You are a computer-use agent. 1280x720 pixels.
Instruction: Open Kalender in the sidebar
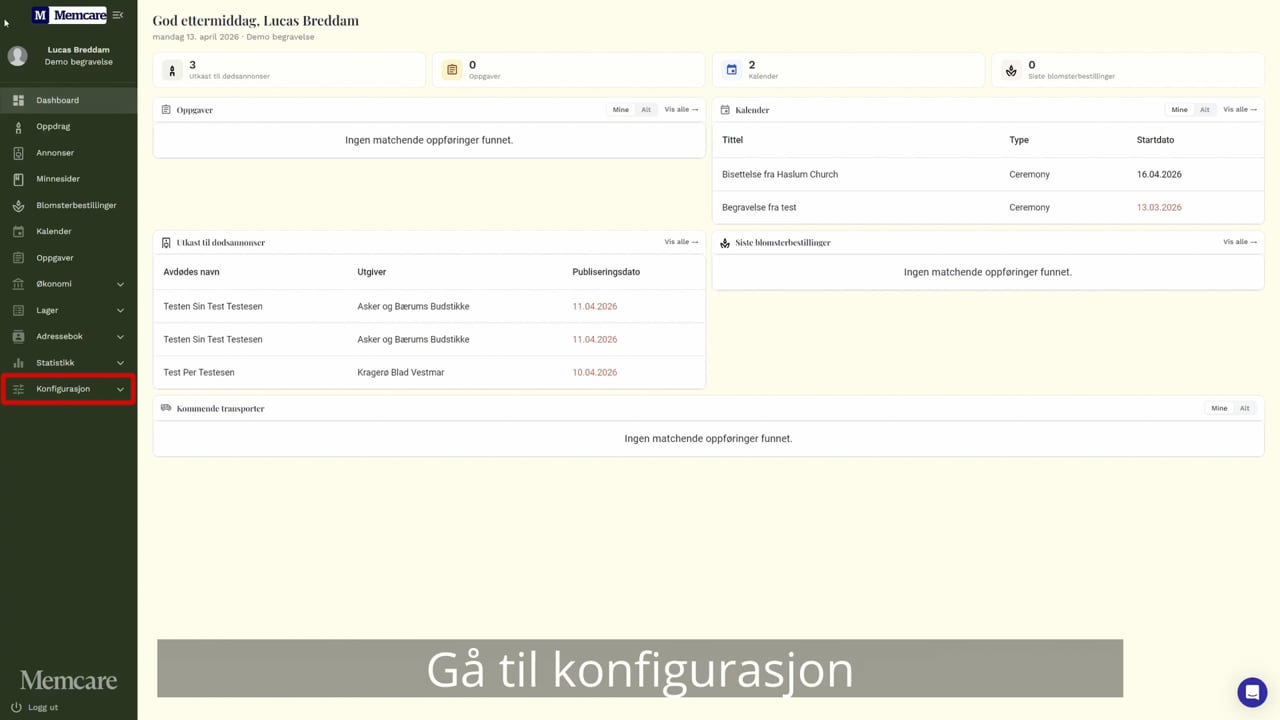point(68,231)
